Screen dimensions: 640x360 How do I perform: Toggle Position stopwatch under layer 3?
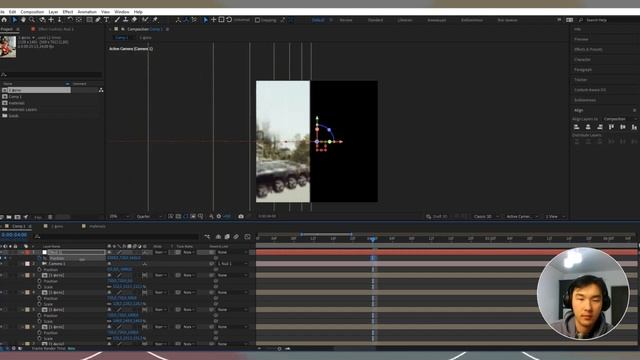pos(40,281)
